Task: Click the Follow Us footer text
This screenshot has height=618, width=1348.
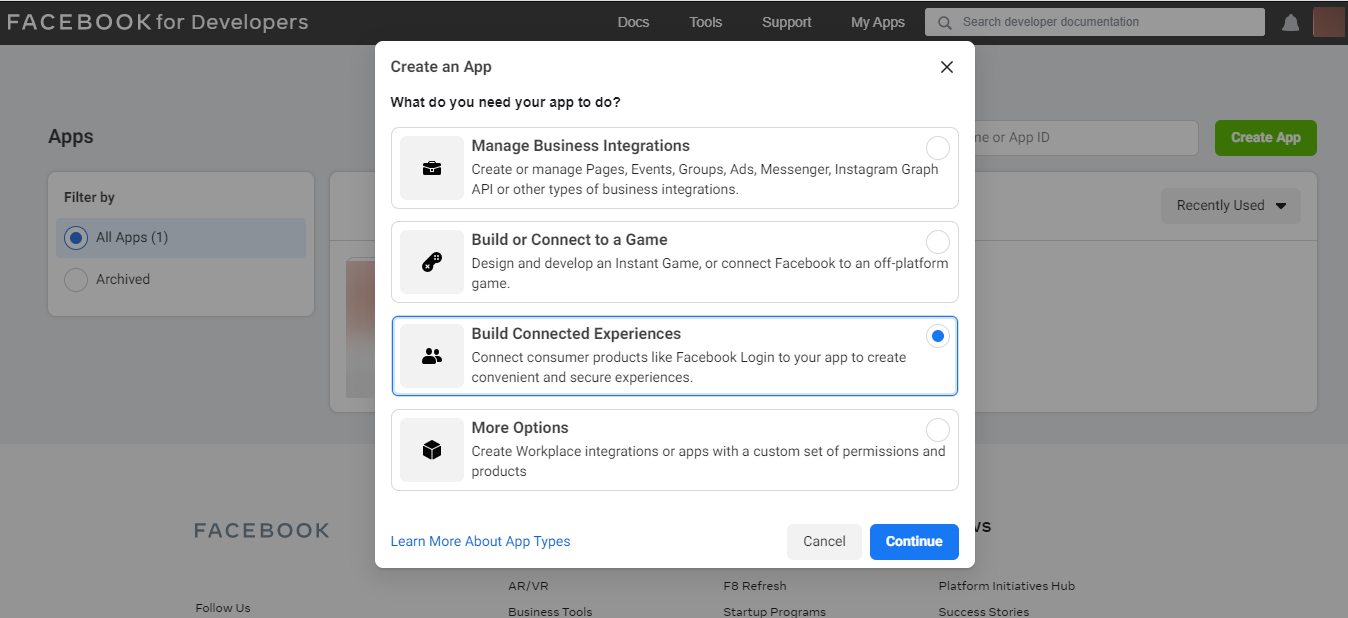Action: pyautogui.click(x=223, y=608)
